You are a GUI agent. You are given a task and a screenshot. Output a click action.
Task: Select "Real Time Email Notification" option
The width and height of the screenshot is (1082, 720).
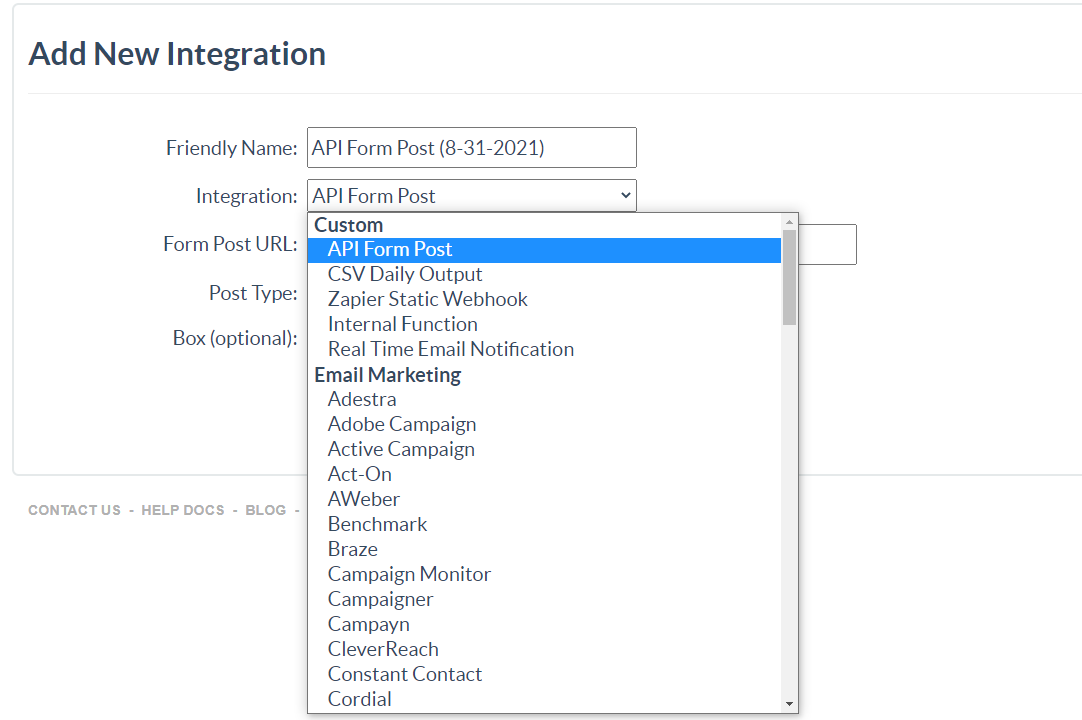pyautogui.click(x=450, y=348)
